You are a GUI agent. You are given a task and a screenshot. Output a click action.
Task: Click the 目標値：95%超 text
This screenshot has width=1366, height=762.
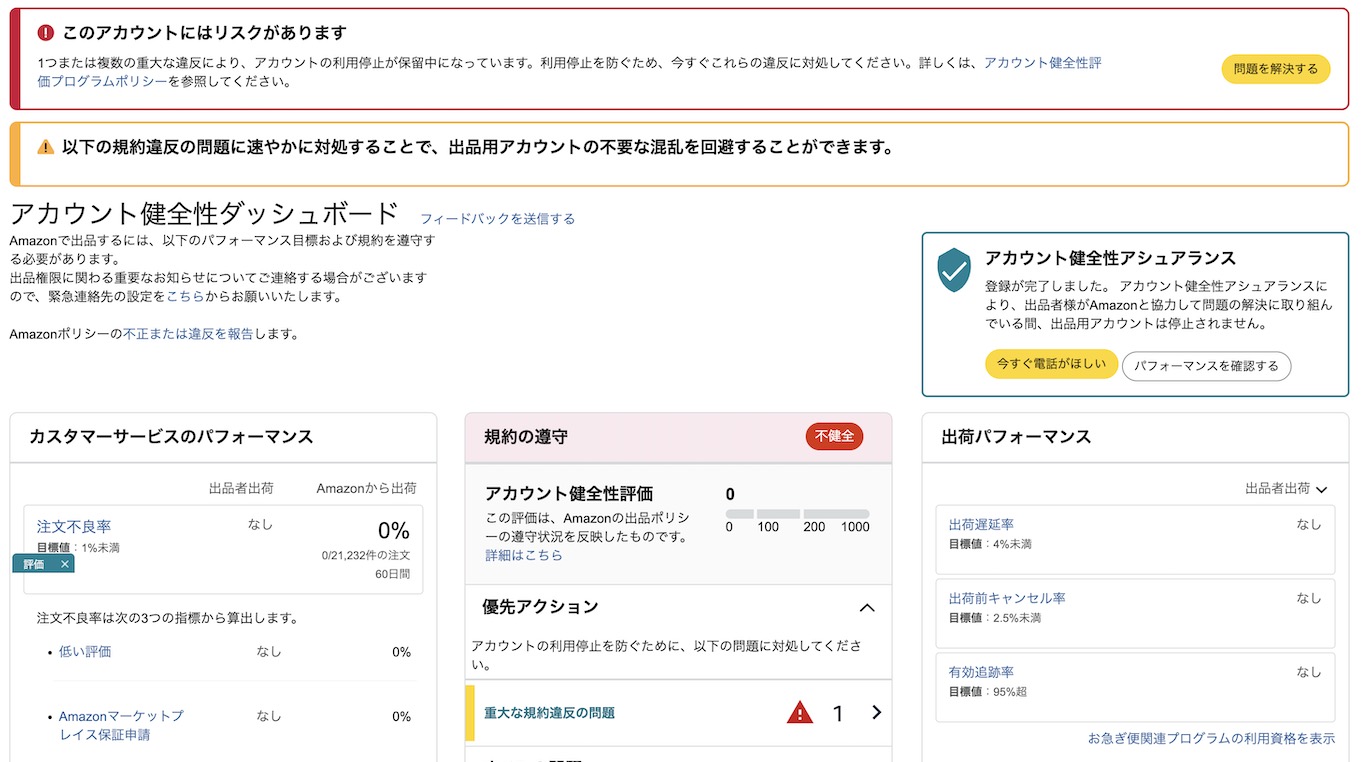988,692
